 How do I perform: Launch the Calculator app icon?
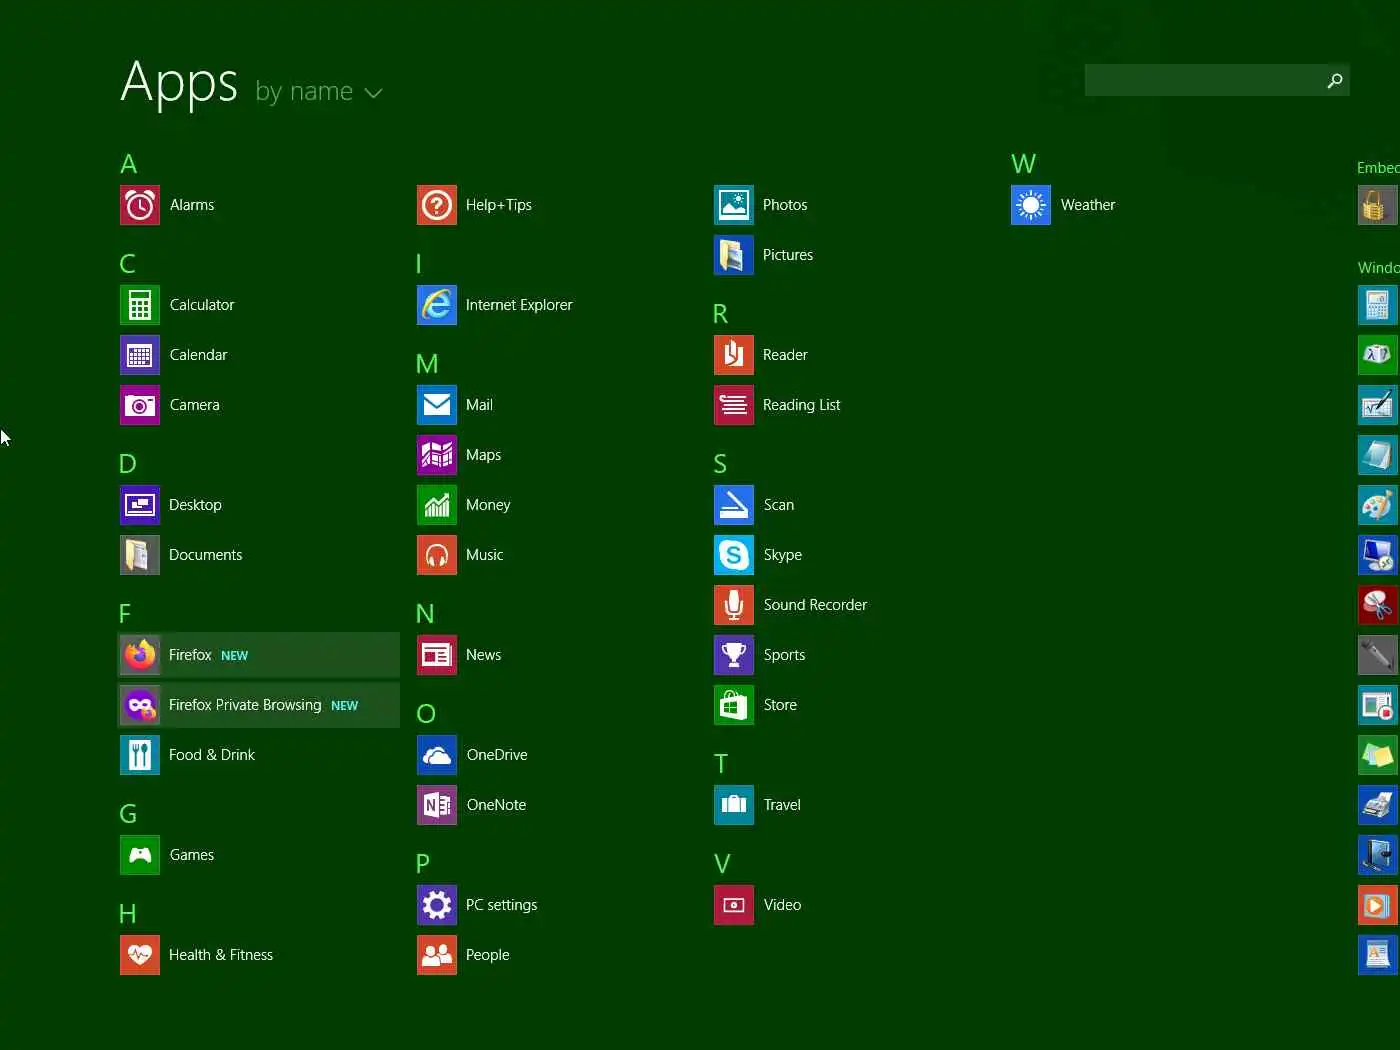pos(140,305)
